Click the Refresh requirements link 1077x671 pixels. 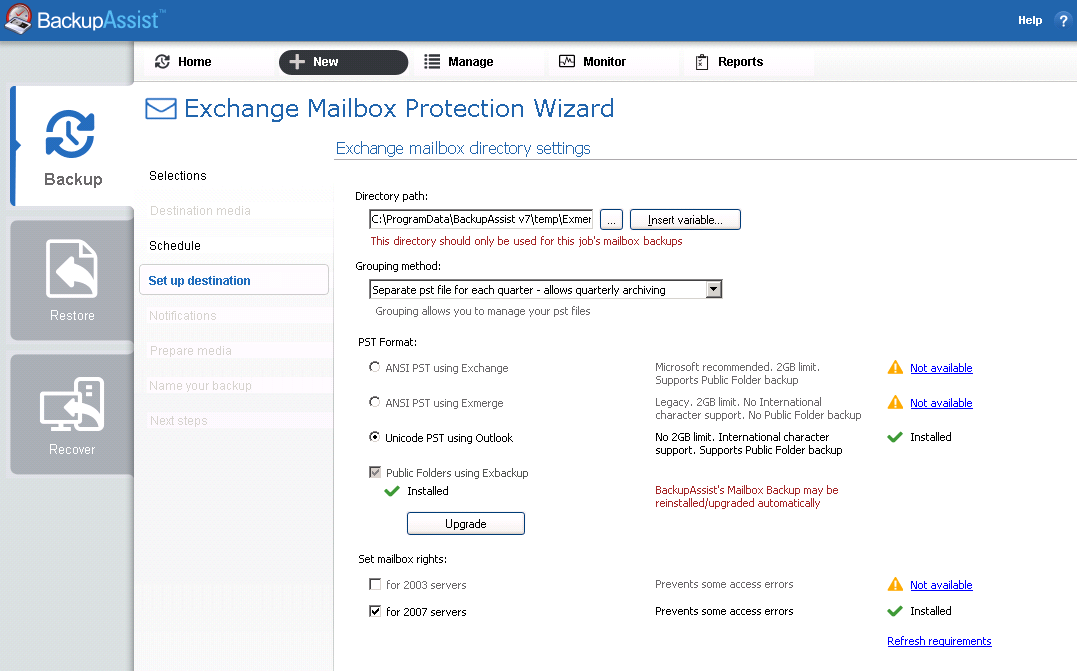point(939,641)
